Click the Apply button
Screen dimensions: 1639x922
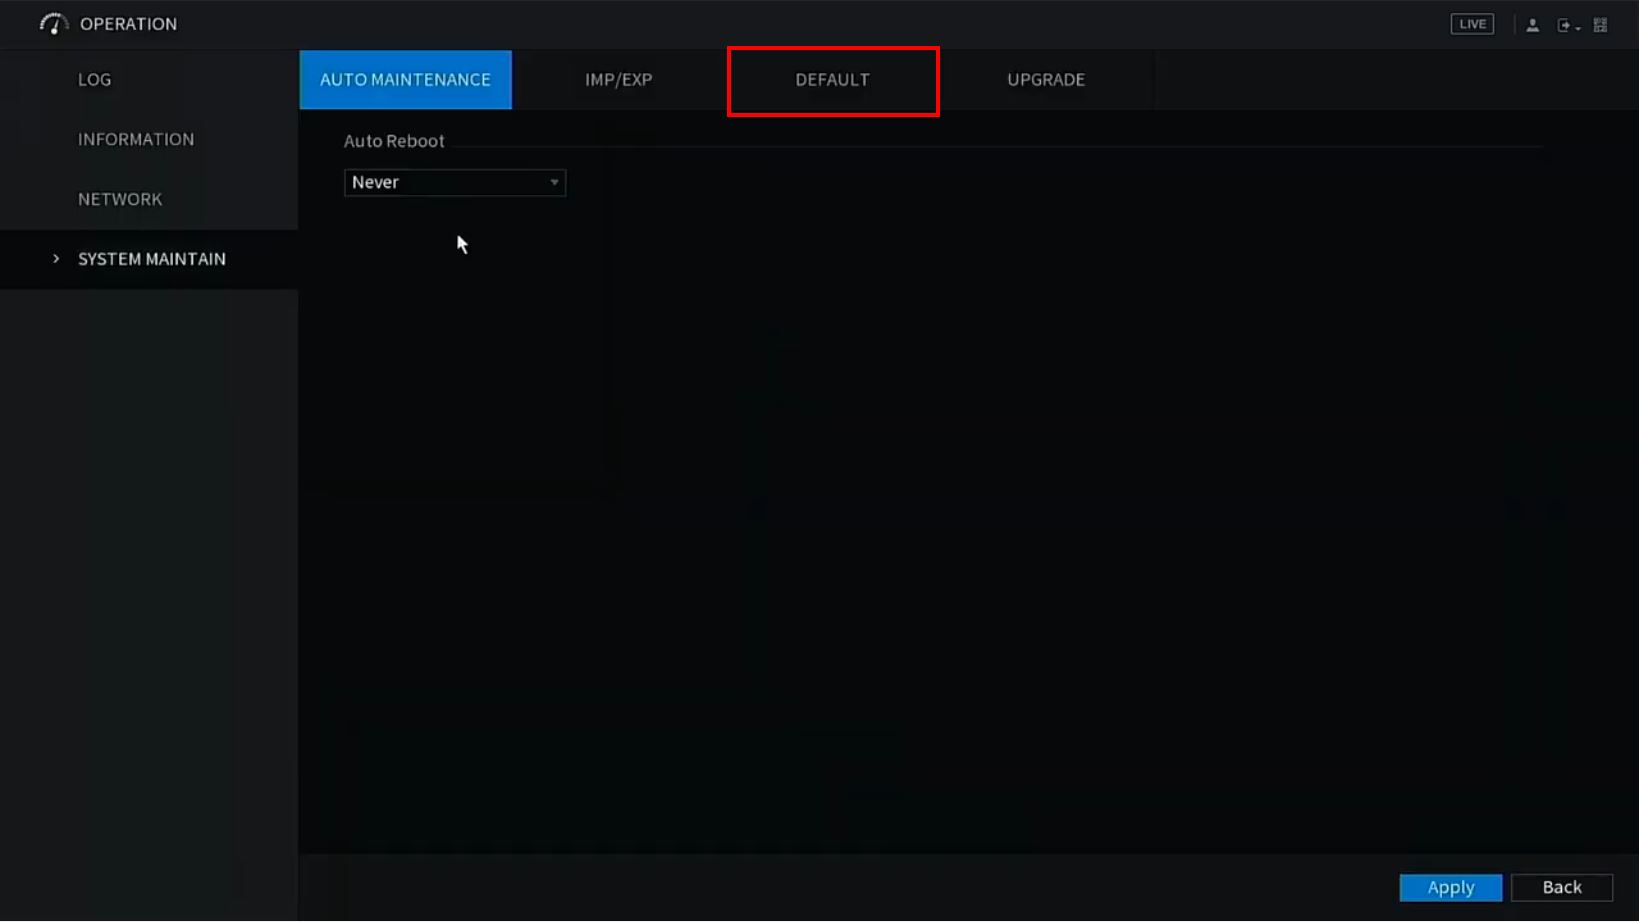(1451, 887)
